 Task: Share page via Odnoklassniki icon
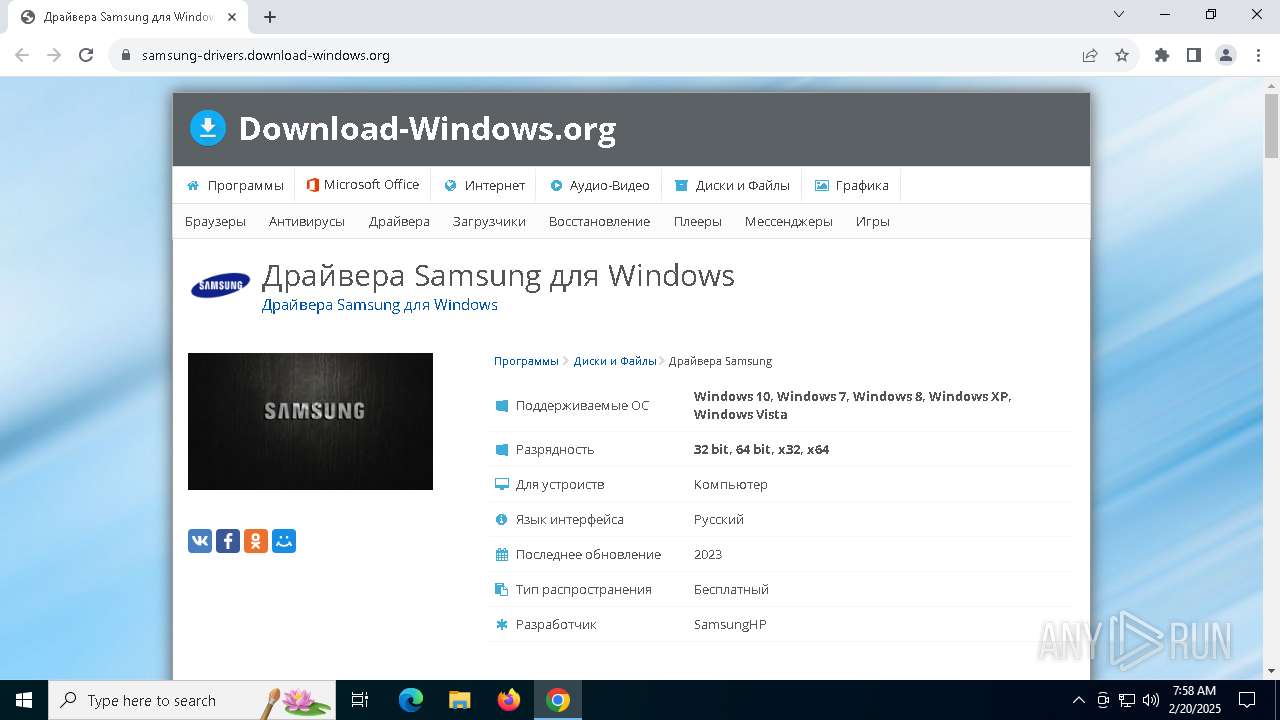(256, 541)
